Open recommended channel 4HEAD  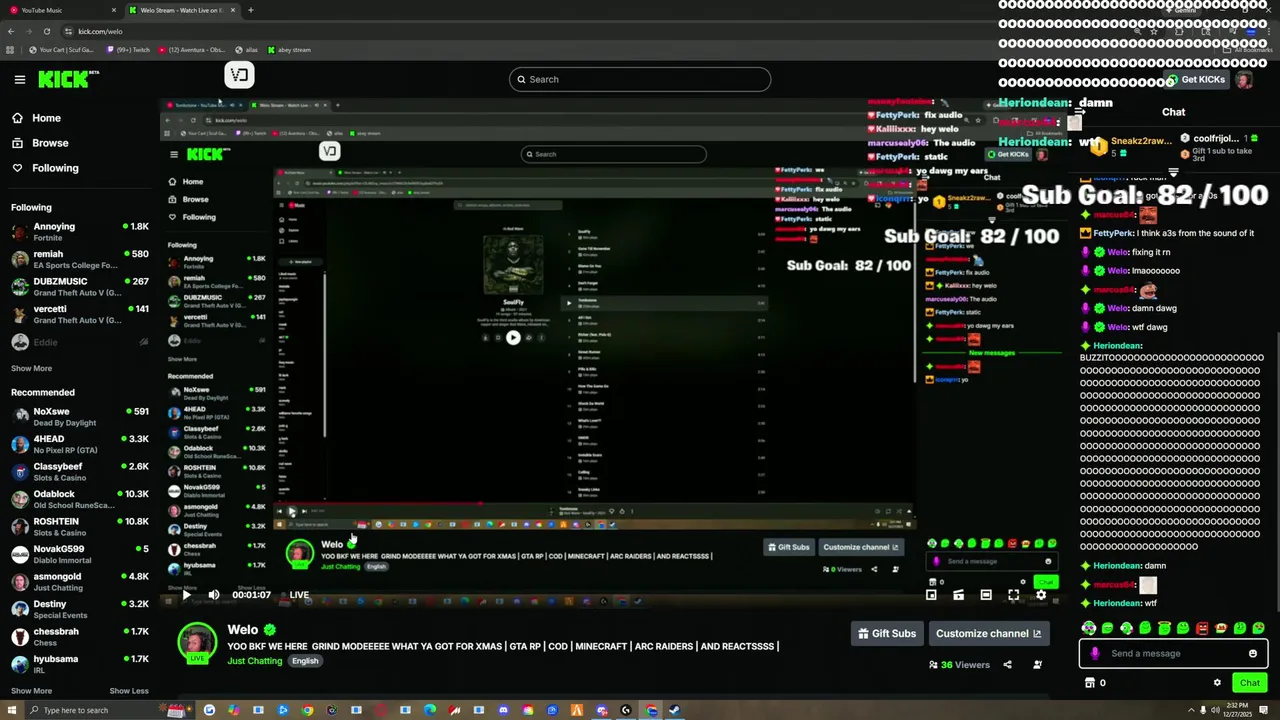click(x=80, y=444)
